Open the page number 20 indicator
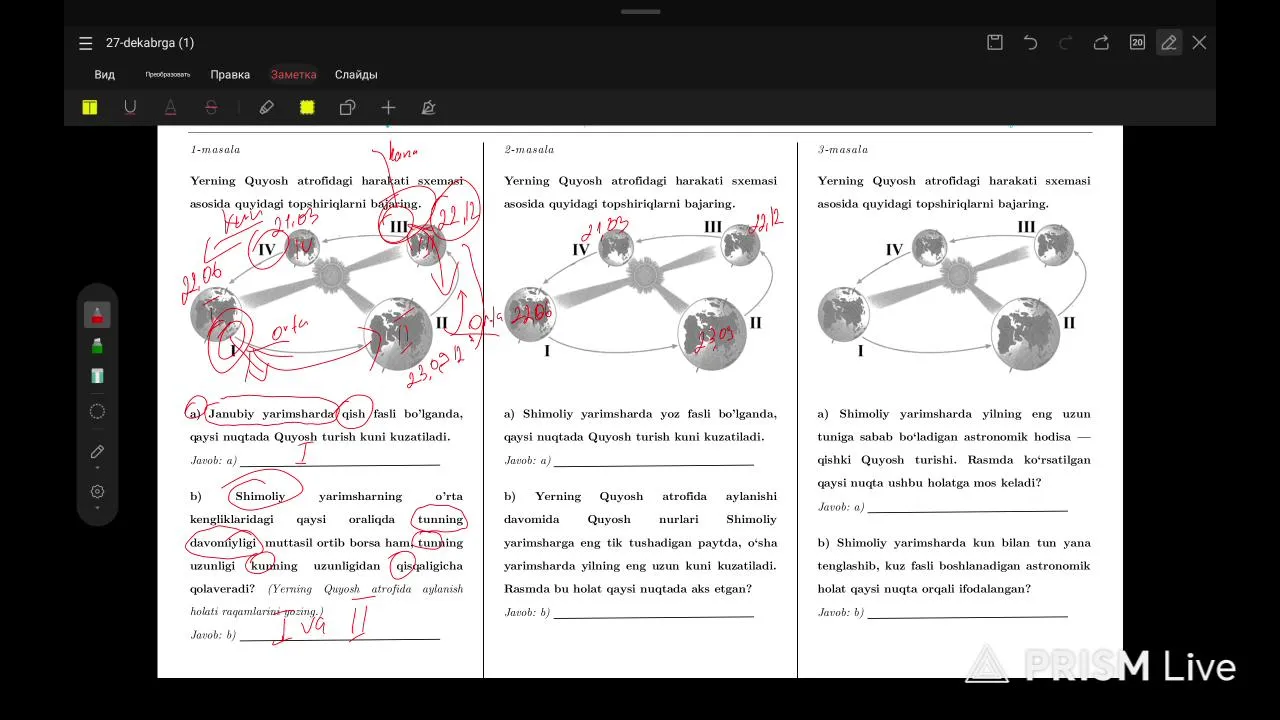 pos(1137,42)
